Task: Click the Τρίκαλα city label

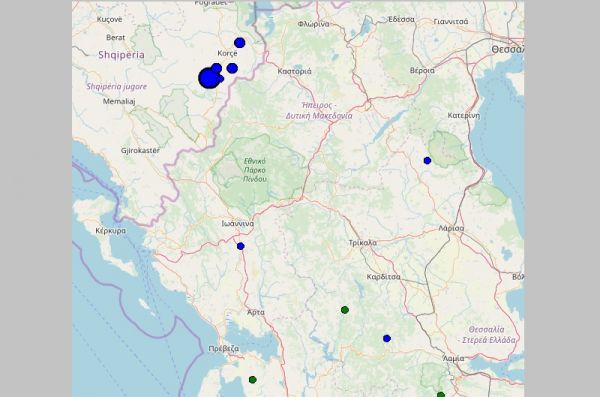Action: pyautogui.click(x=363, y=243)
